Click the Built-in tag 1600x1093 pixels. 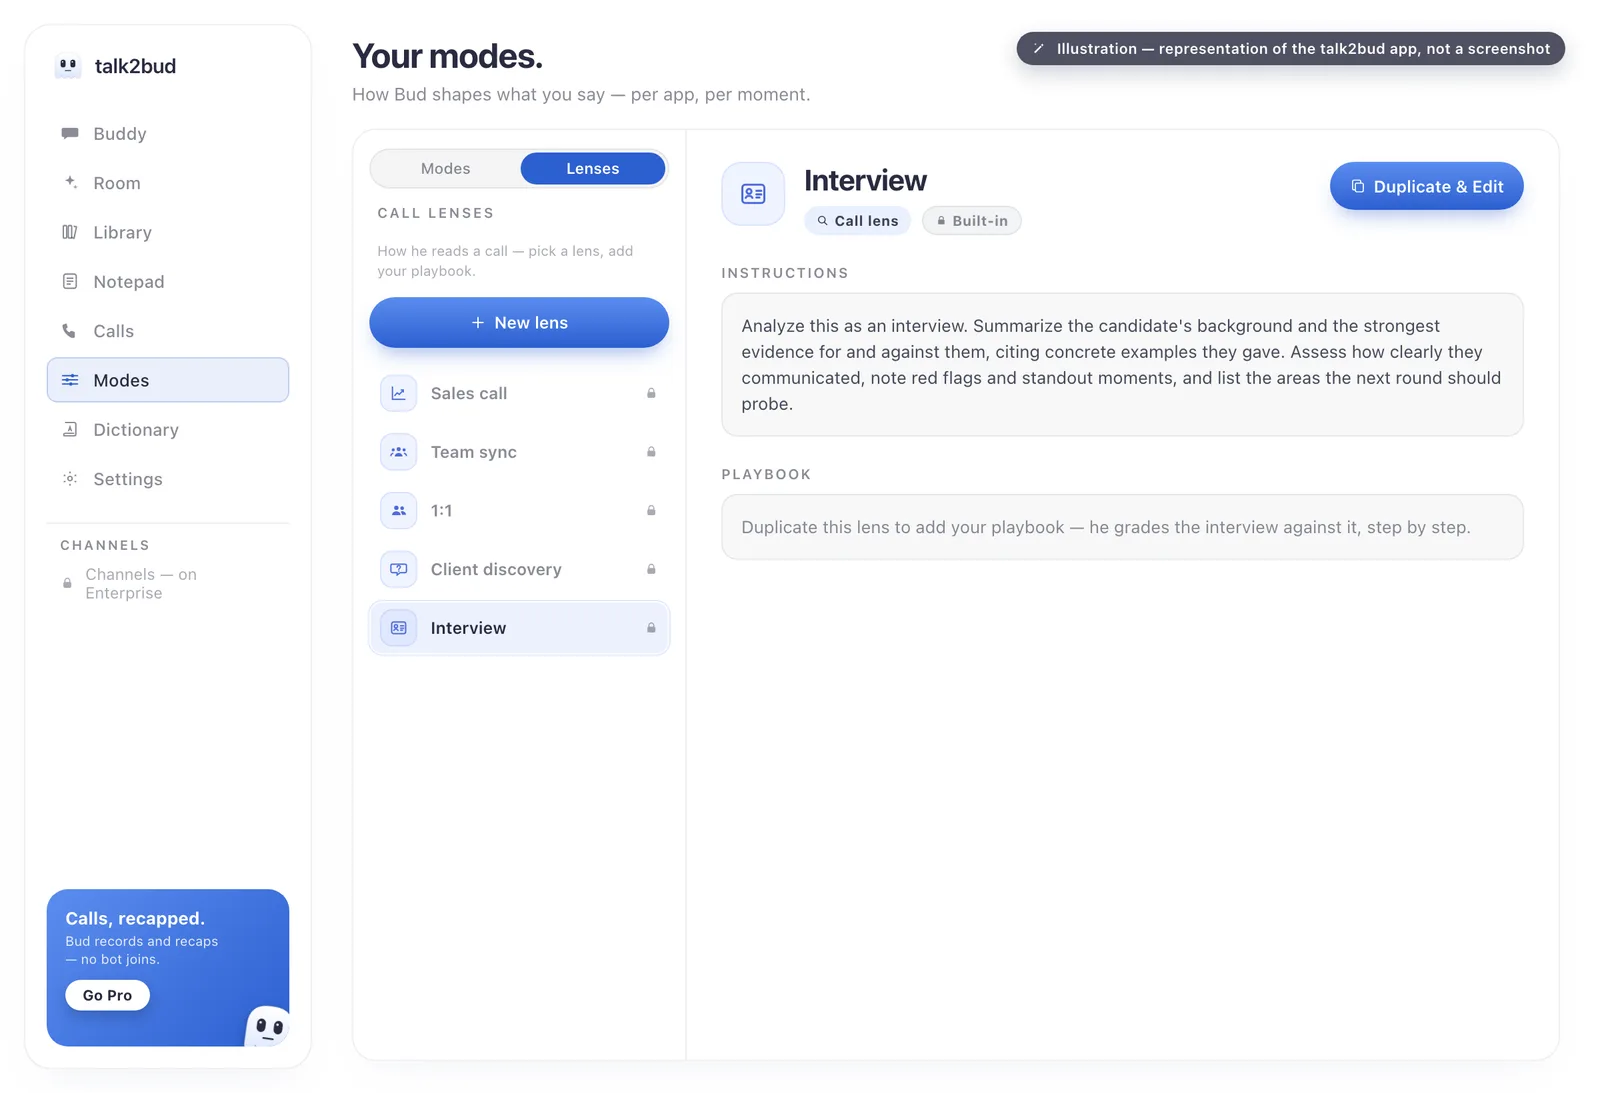[971, 221]
